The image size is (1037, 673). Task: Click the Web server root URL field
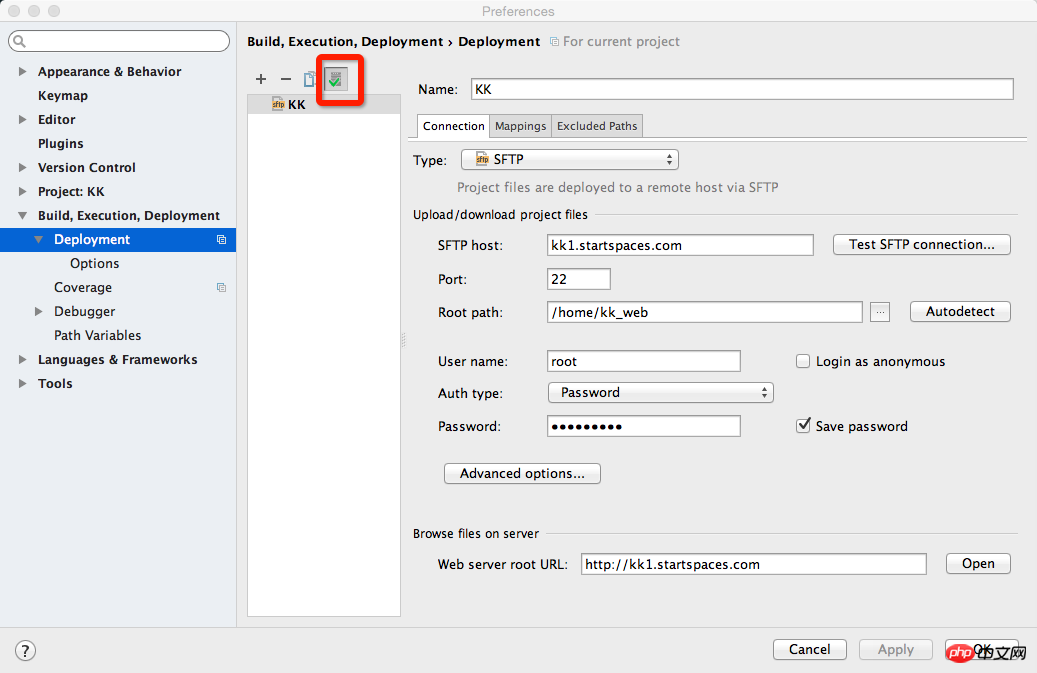(x=753, y=564)
